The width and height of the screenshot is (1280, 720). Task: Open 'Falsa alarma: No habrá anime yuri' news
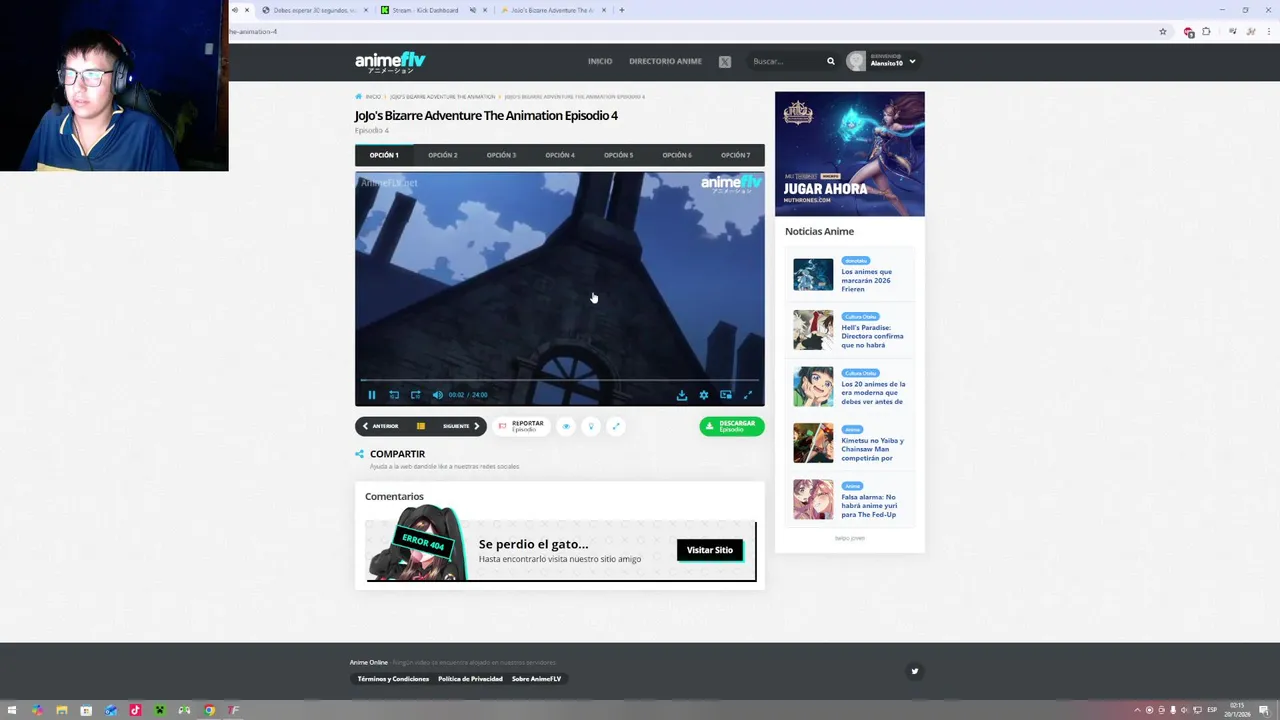(x=869, y=506)
